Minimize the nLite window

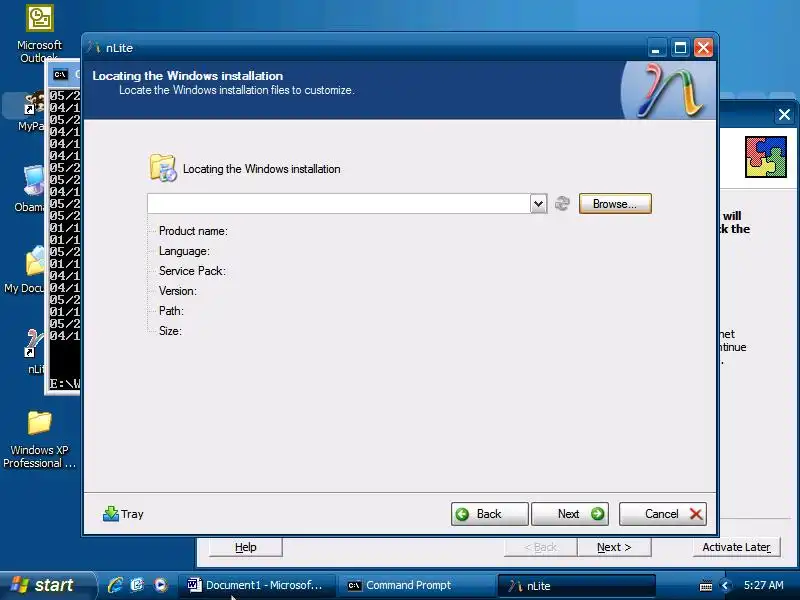tap(656, 48)
